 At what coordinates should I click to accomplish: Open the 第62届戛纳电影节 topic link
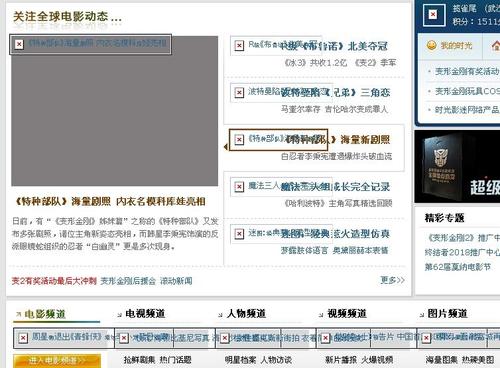[x=458, y=267]
